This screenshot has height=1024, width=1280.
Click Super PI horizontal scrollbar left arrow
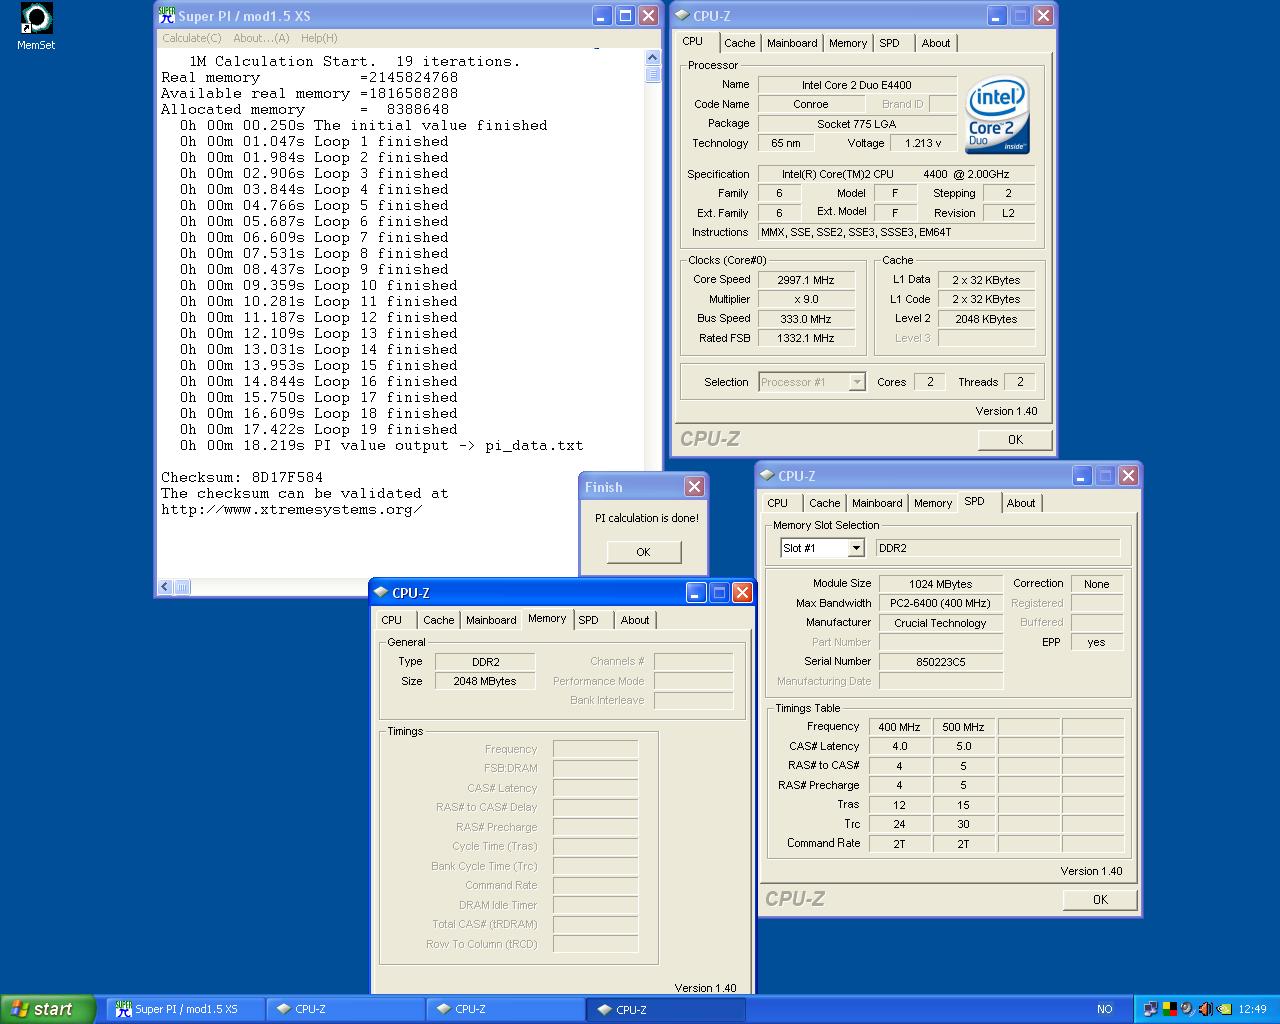tap(166, 587)
